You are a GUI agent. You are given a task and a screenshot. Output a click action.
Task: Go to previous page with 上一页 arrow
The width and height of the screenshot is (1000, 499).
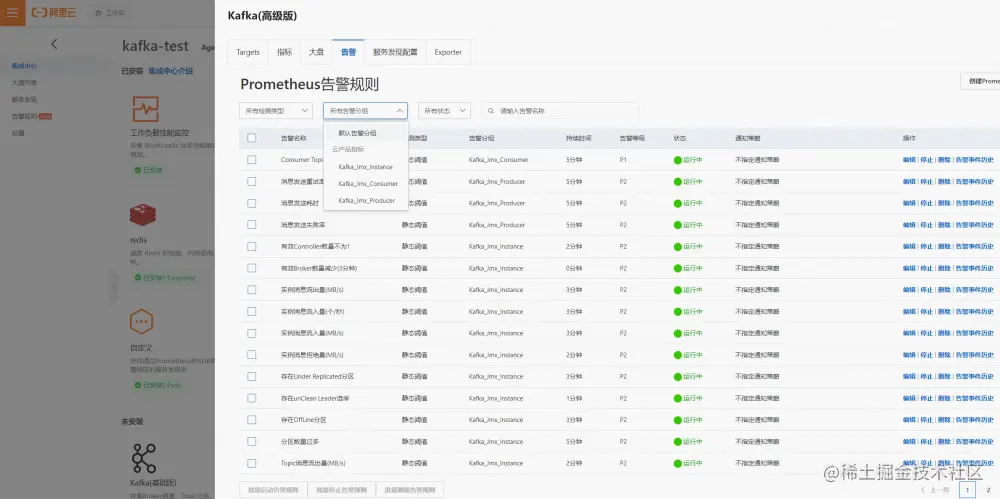click(934, 490)
